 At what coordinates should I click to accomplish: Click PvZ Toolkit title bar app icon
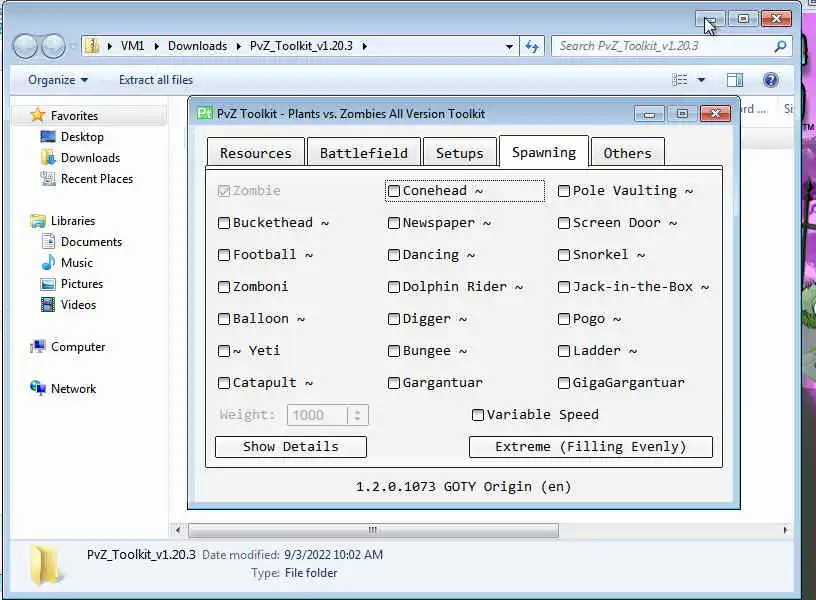click(205, 113)
